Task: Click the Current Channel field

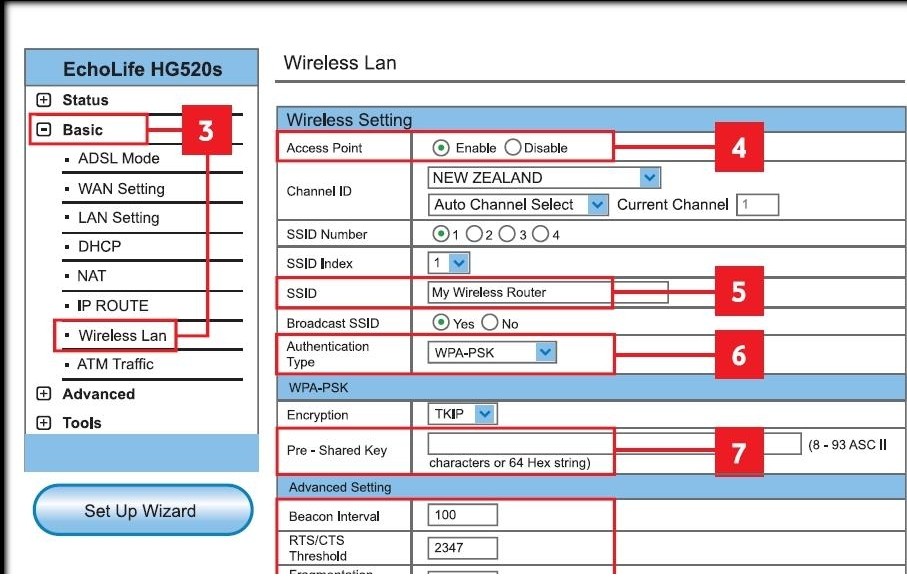Action: pyautogui.click(x=757, y=204)
